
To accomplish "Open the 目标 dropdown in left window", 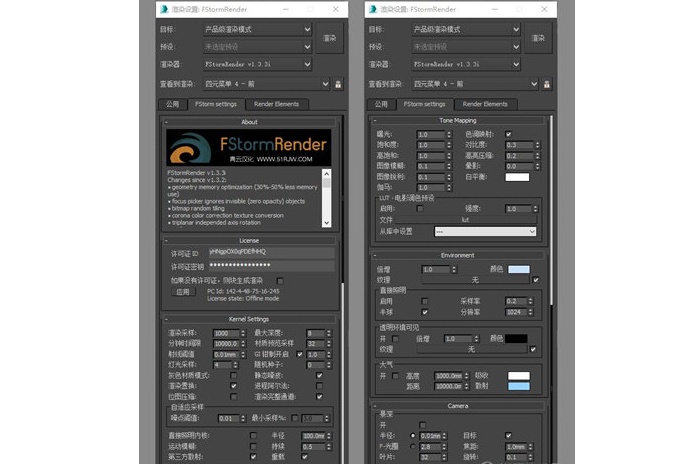I will (259, 30).
